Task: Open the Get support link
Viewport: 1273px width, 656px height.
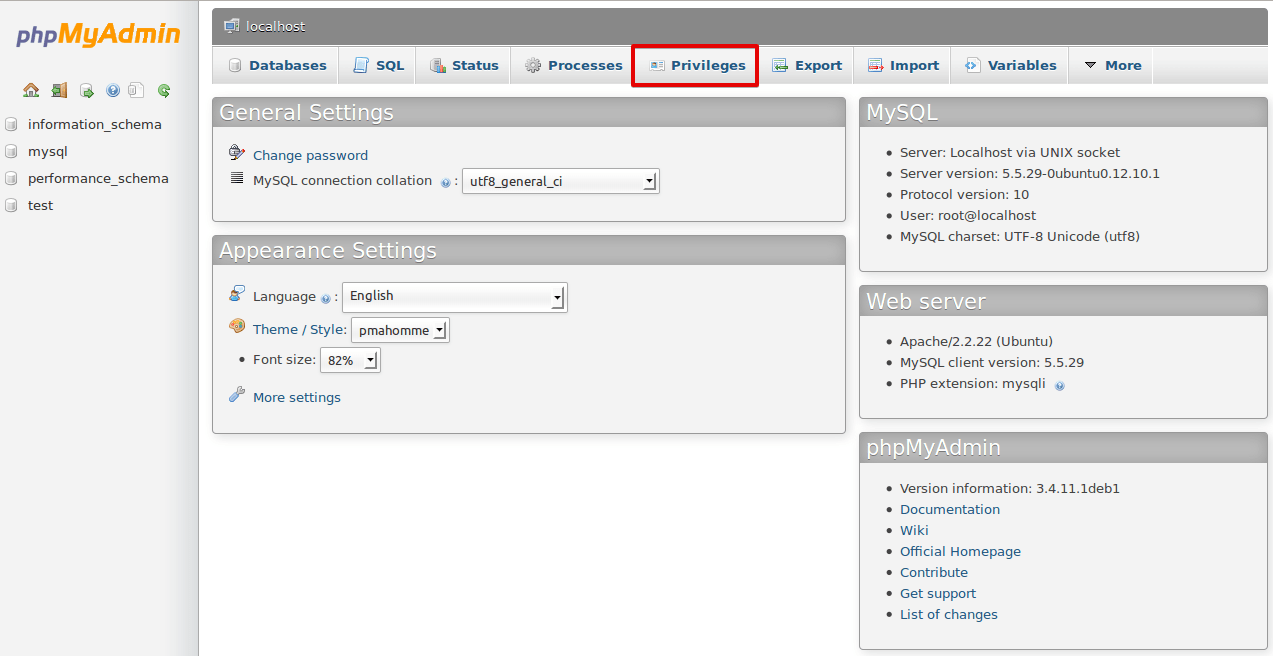Action: click(937, 594)
